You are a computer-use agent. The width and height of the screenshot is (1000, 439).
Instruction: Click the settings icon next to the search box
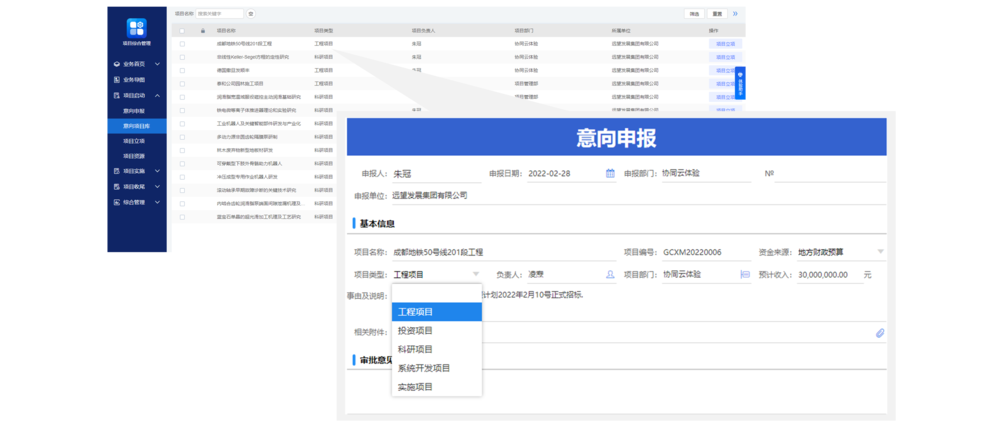point(250,14)
